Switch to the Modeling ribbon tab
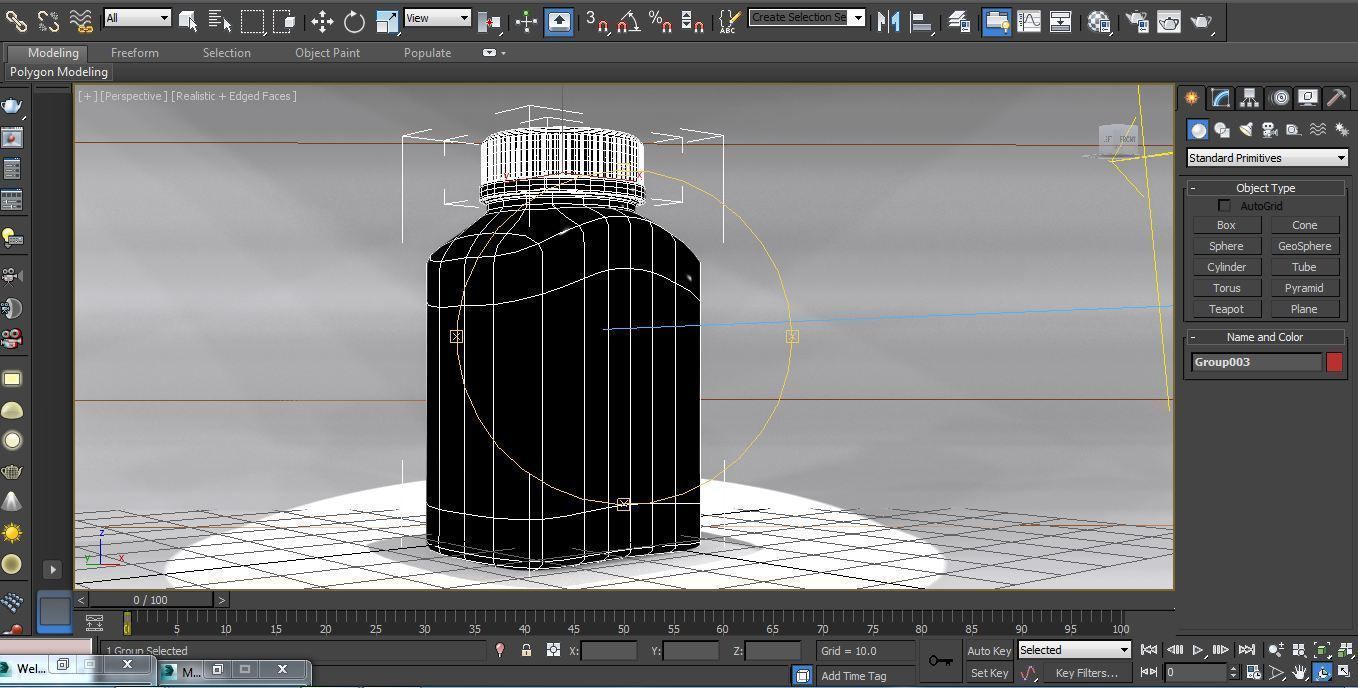Viewport: 1358px width, 688px height. (x=53, y=53)
